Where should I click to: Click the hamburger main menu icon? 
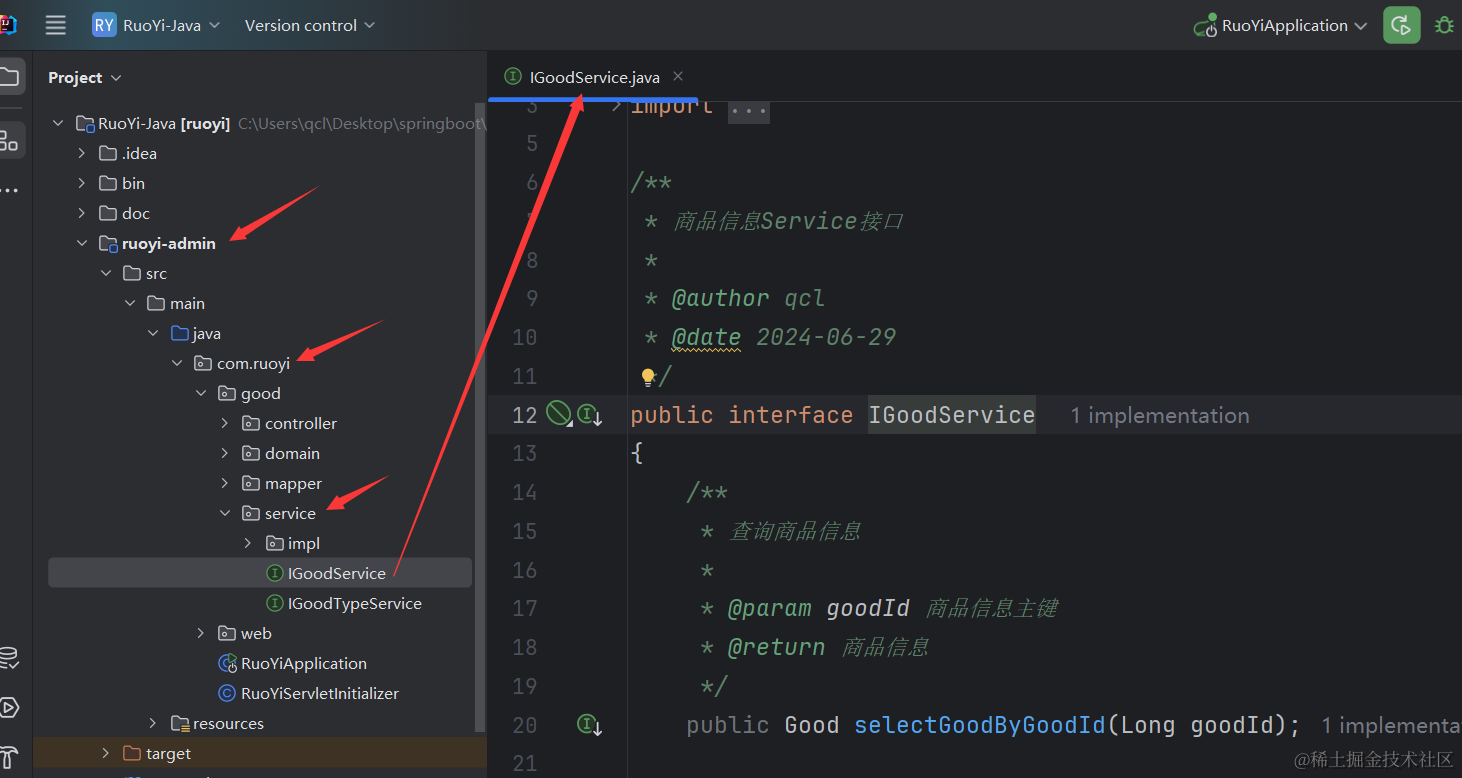coord(56,26)
